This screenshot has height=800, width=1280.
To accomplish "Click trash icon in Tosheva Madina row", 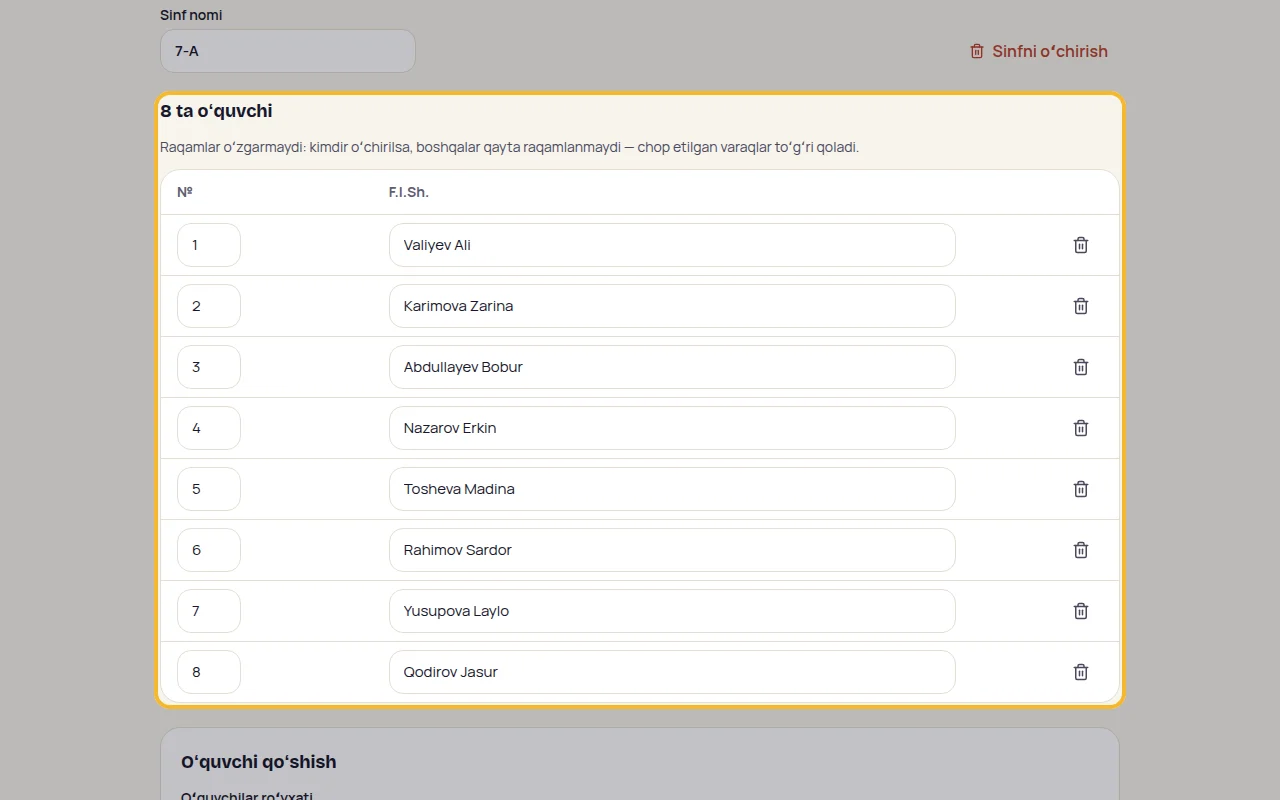I will coord(1081,489).
